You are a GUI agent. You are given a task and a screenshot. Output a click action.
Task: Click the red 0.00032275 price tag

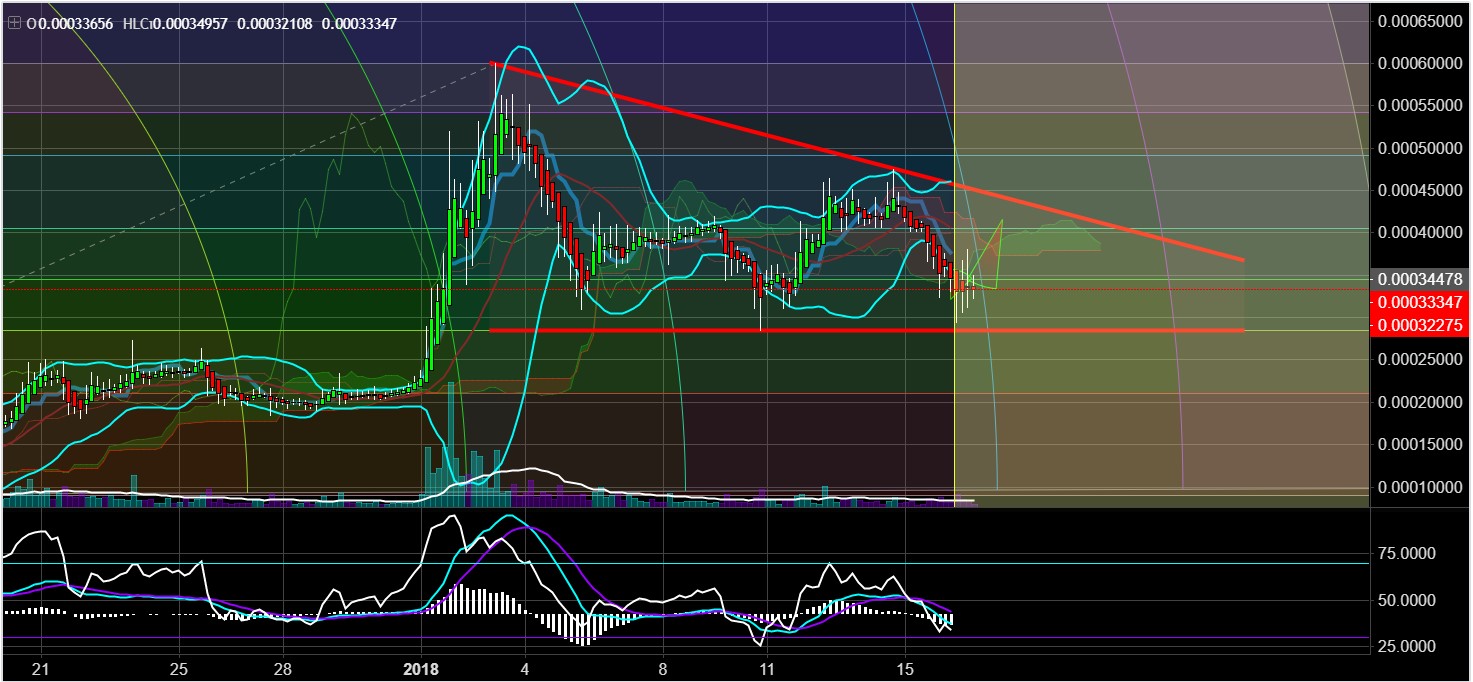1420,325
